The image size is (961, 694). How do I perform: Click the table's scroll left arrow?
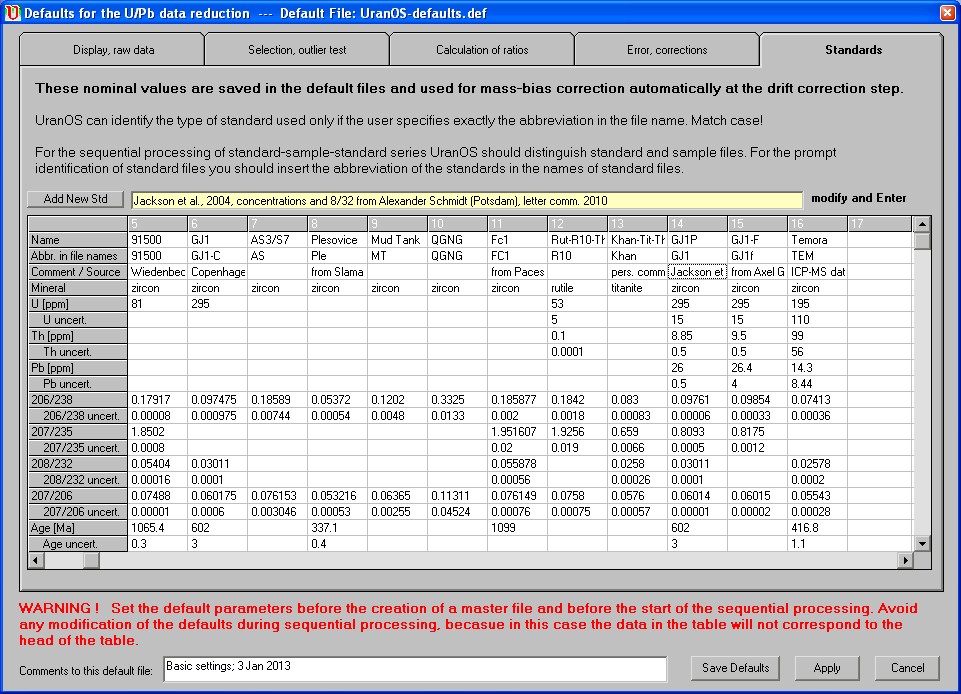[x=36, y=560]
